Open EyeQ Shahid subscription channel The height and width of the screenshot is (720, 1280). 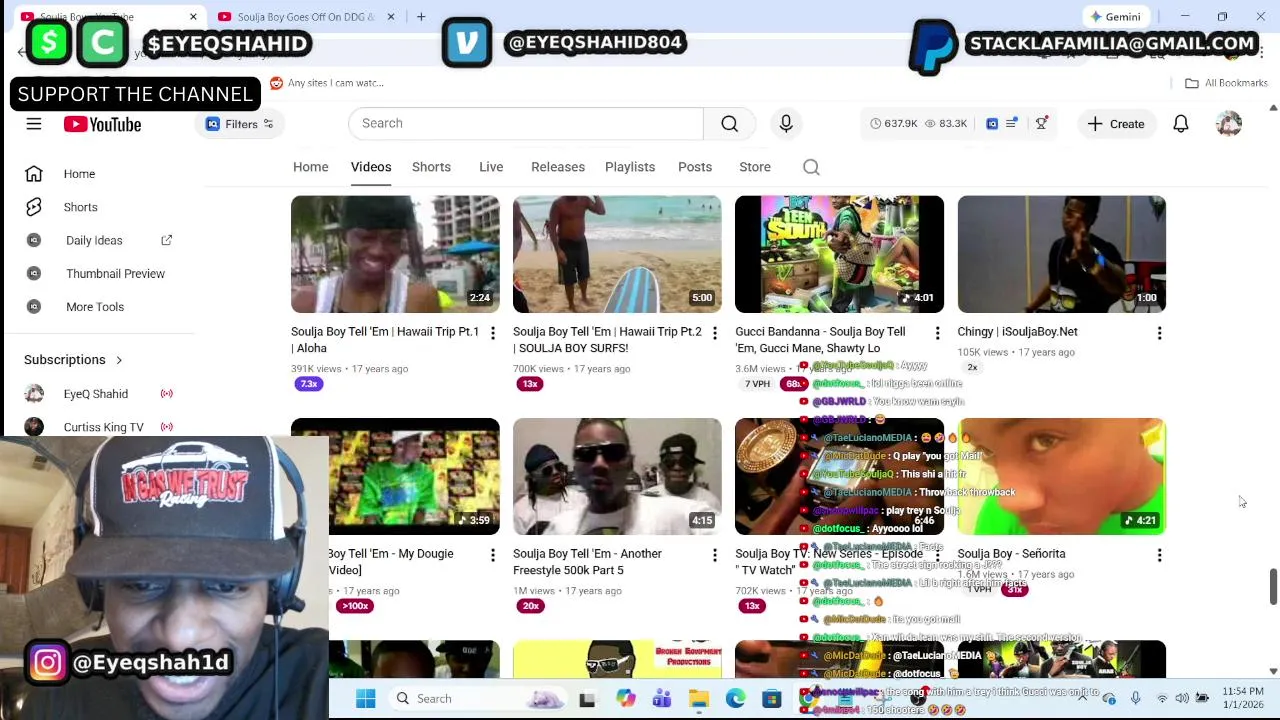point(96,394)
